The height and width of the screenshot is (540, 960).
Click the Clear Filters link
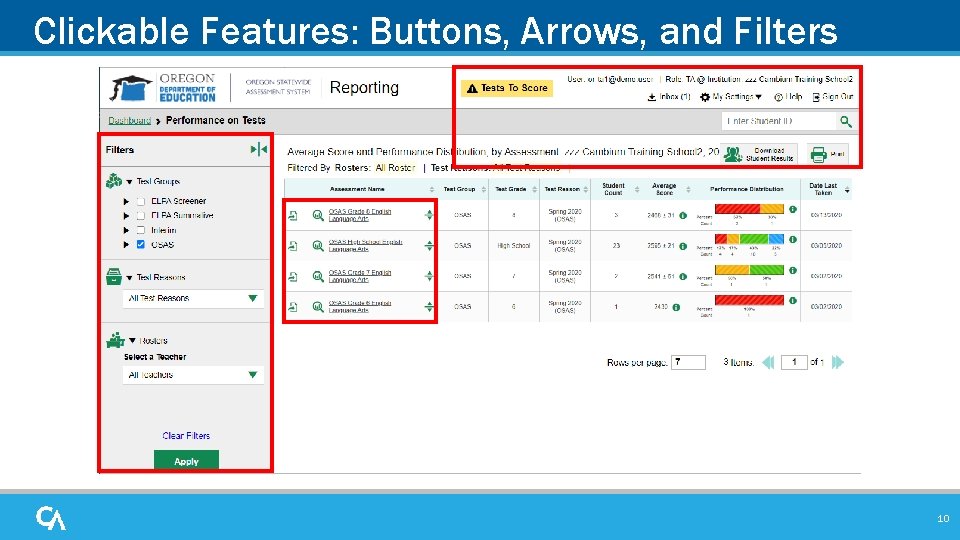(x=186, y=435)
